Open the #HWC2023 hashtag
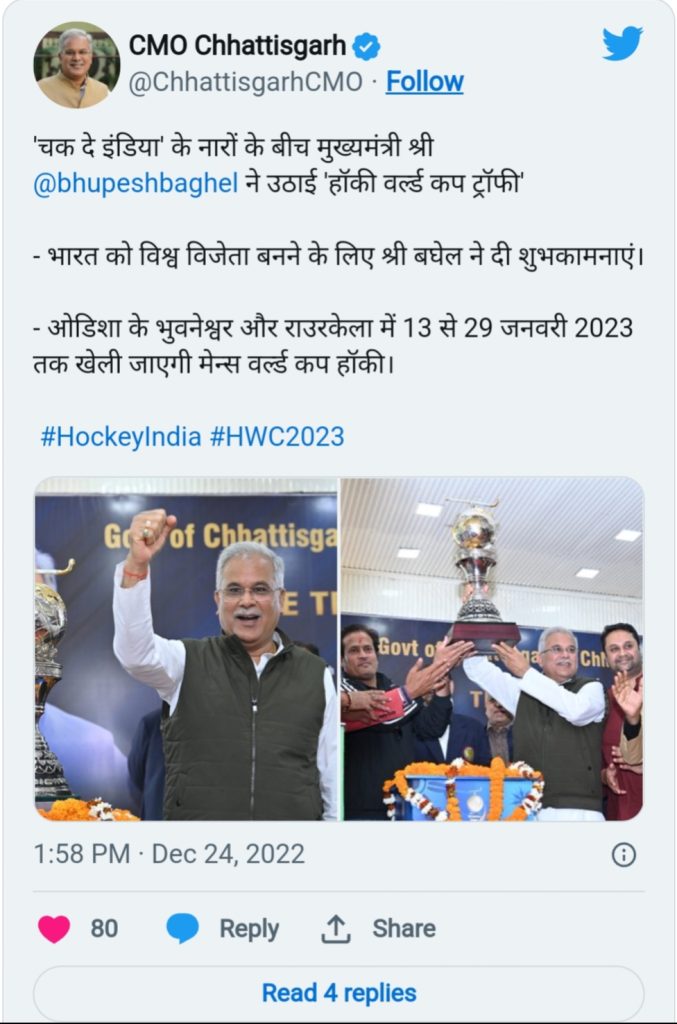 pyautogui.click(x=277, y=436)
